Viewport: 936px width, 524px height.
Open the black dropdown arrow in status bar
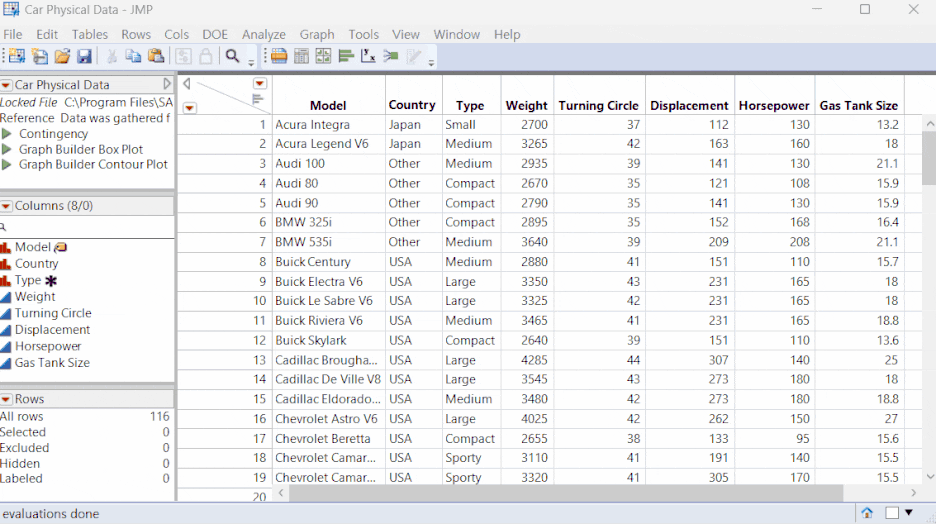(x=909, y=513)
